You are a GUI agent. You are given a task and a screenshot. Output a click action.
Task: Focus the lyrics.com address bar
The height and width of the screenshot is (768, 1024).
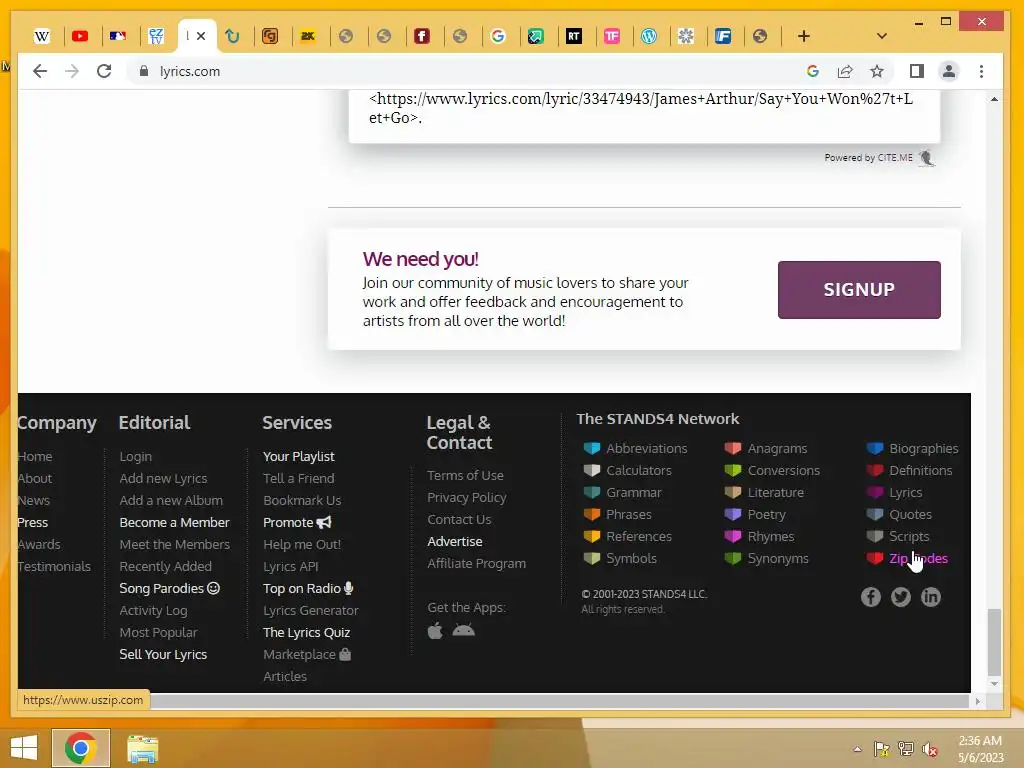457,71
